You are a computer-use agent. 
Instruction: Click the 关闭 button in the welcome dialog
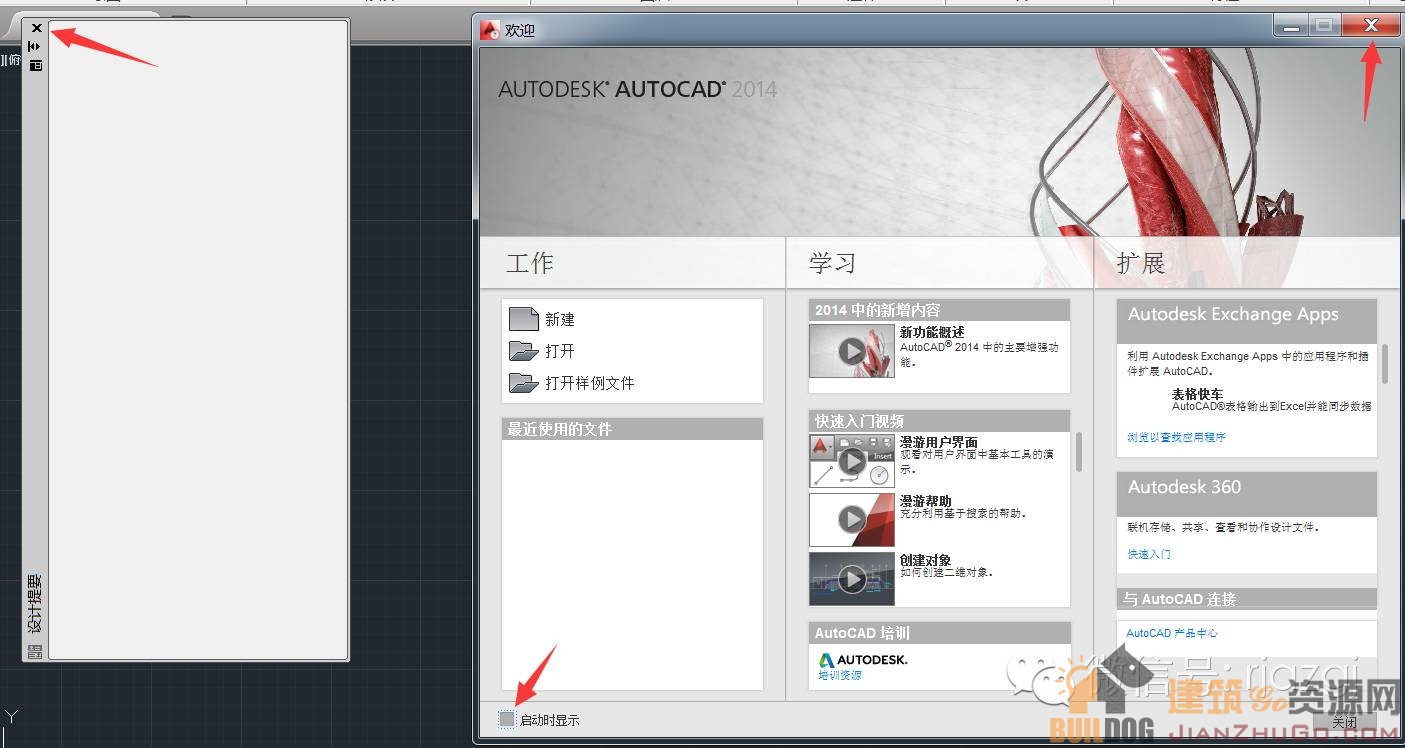1345,721
